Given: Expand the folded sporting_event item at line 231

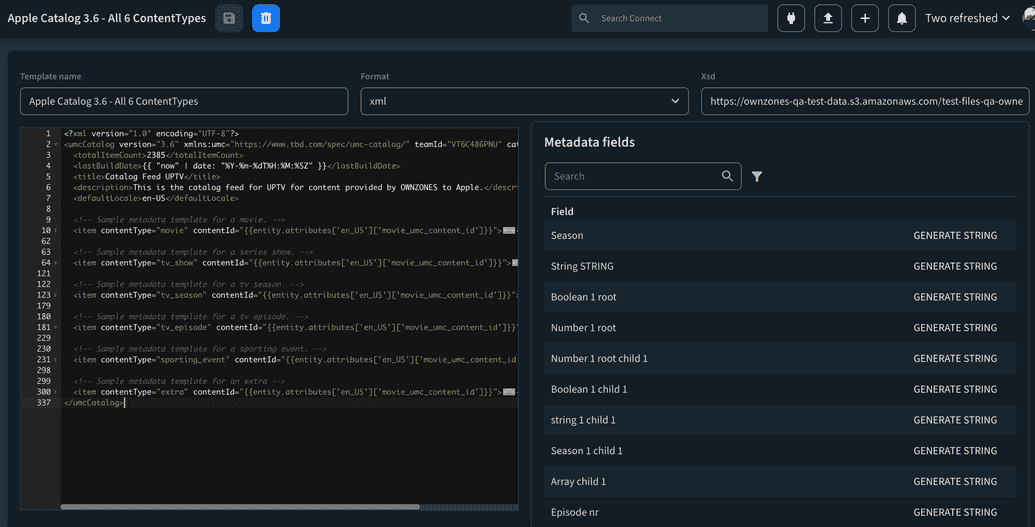Looking at the screenshot, I should point(55,360).
